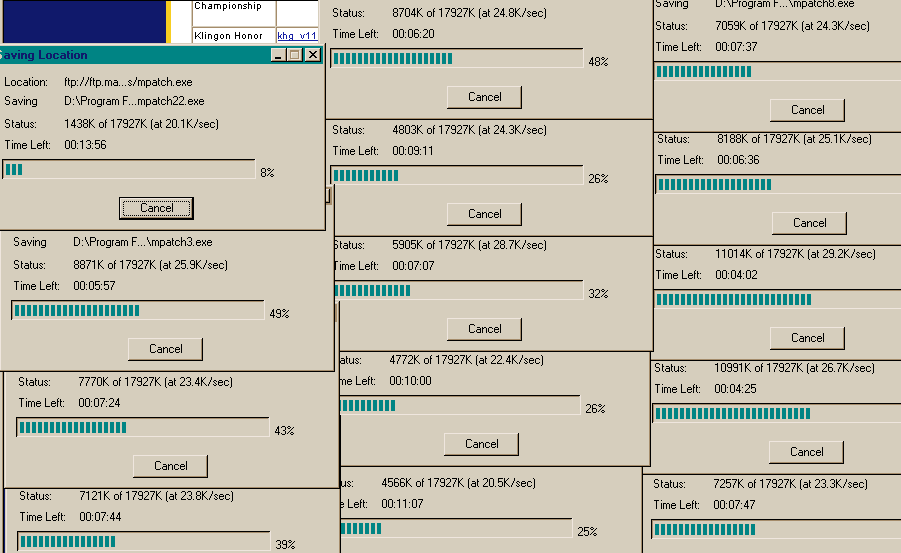Click the location text ftp://ftp.ma...s/mpatch.exe
Screen dimensions: 901x553
pyautogui.click(x=128, y=82)
